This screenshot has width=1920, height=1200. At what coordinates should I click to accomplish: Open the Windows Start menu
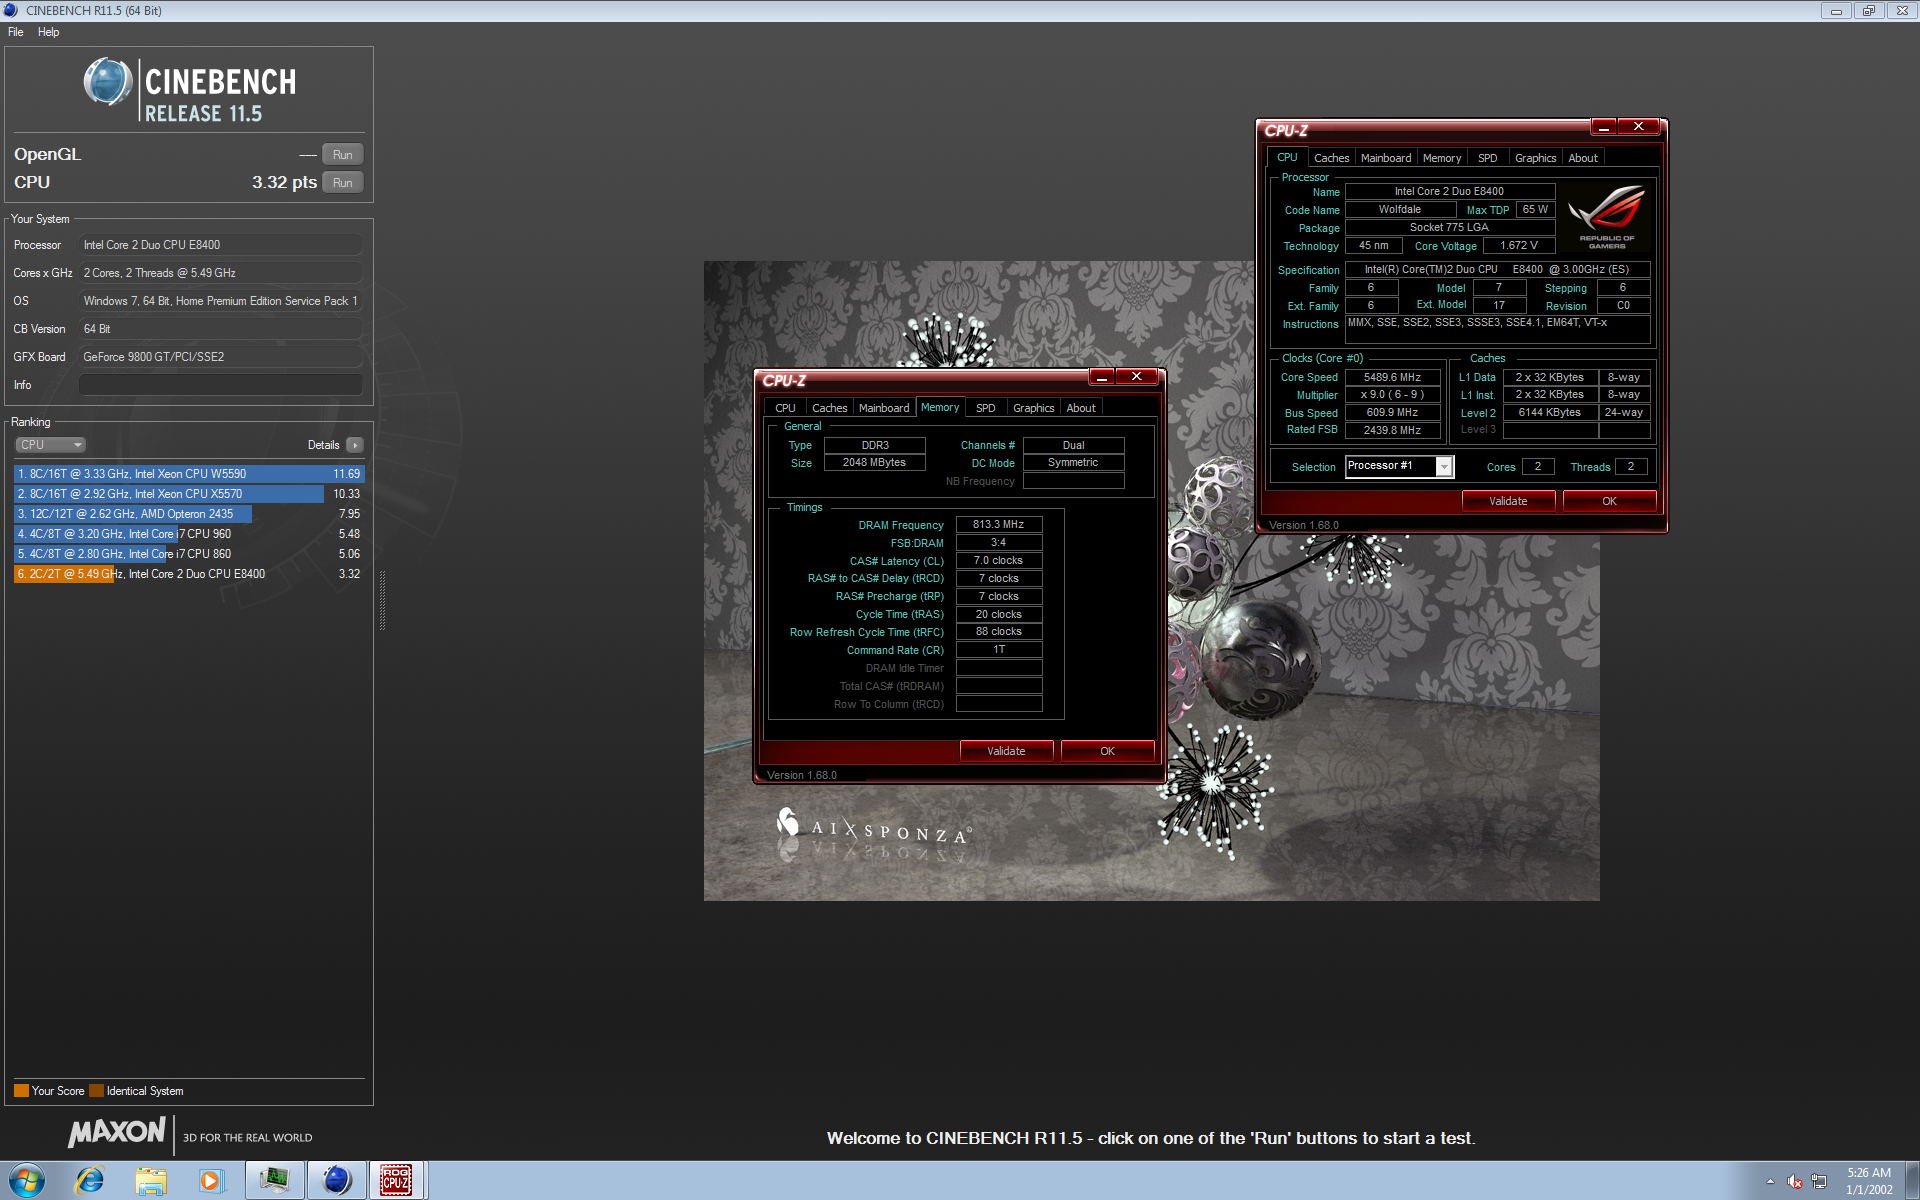[x=27, y=1181]
